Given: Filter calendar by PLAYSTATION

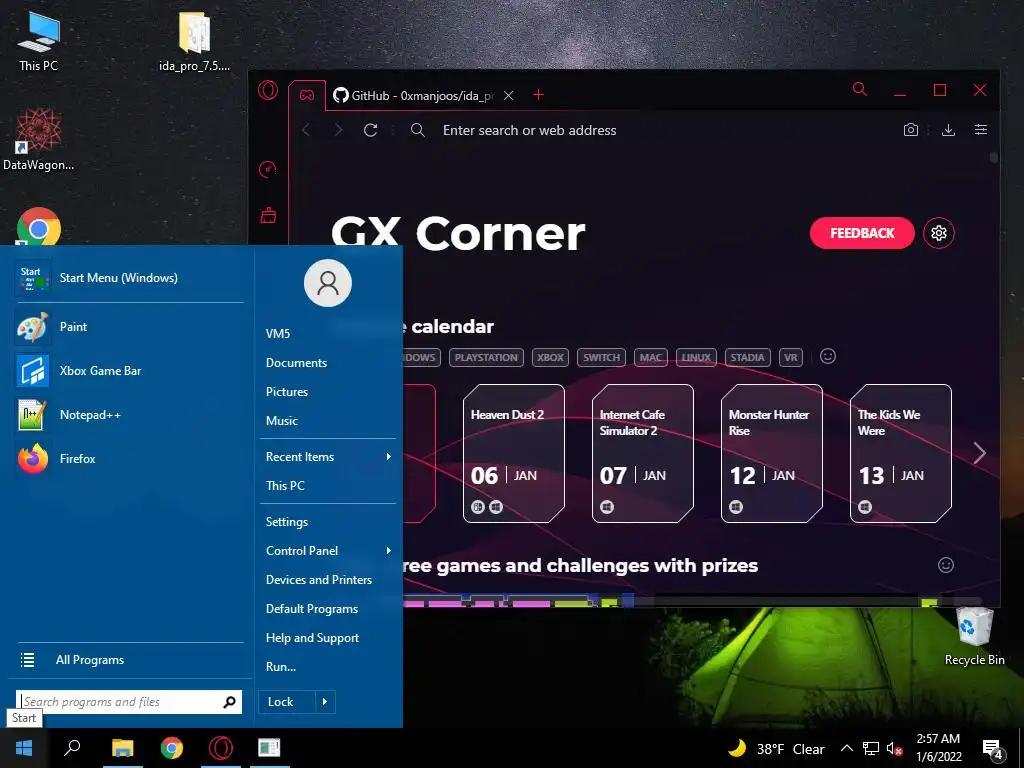Looking at the screenshot, I should point(486,357).
